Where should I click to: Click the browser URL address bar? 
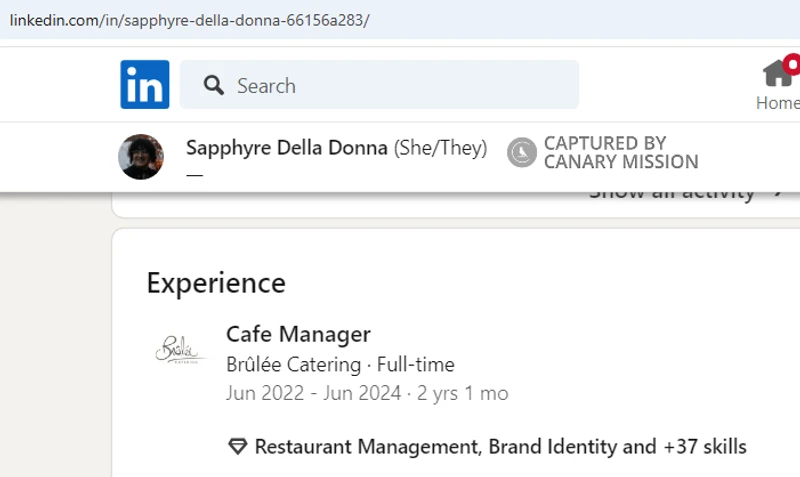(x=400, y=20)
